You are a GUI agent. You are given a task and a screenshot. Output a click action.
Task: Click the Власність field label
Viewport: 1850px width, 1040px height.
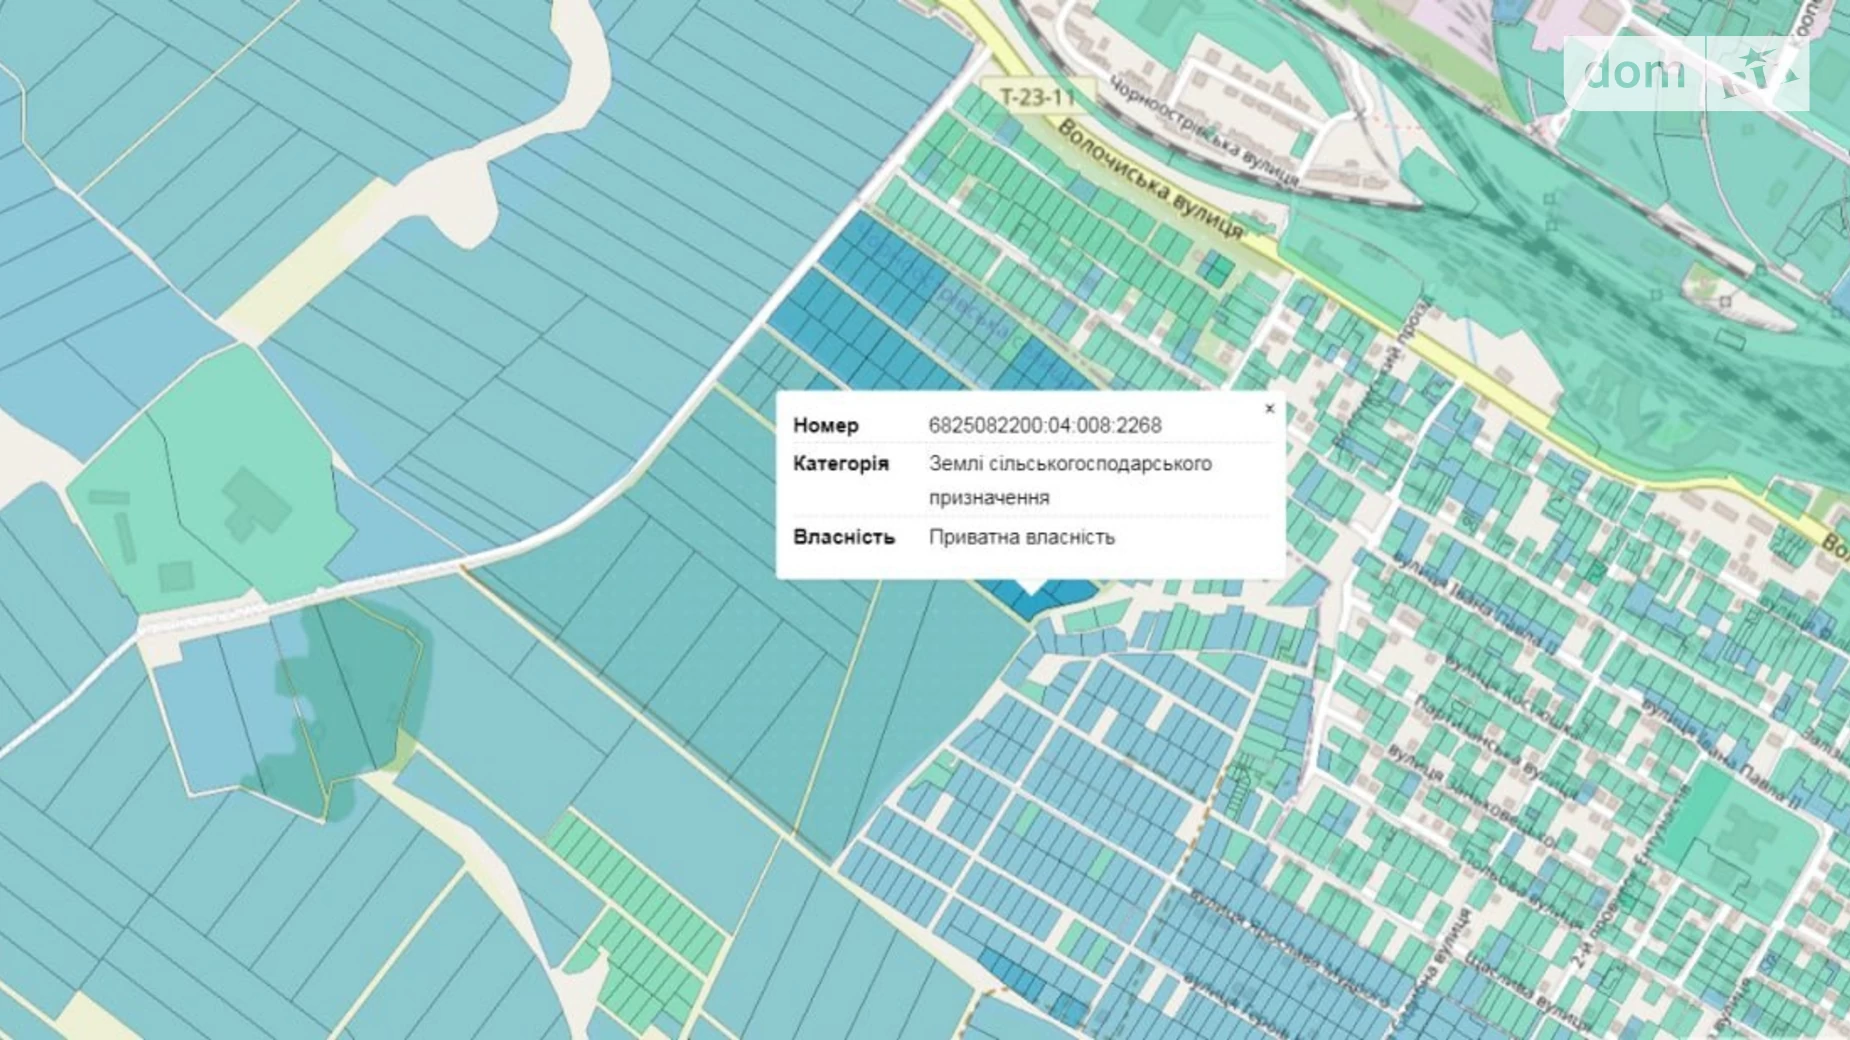[x=843, y=537]
